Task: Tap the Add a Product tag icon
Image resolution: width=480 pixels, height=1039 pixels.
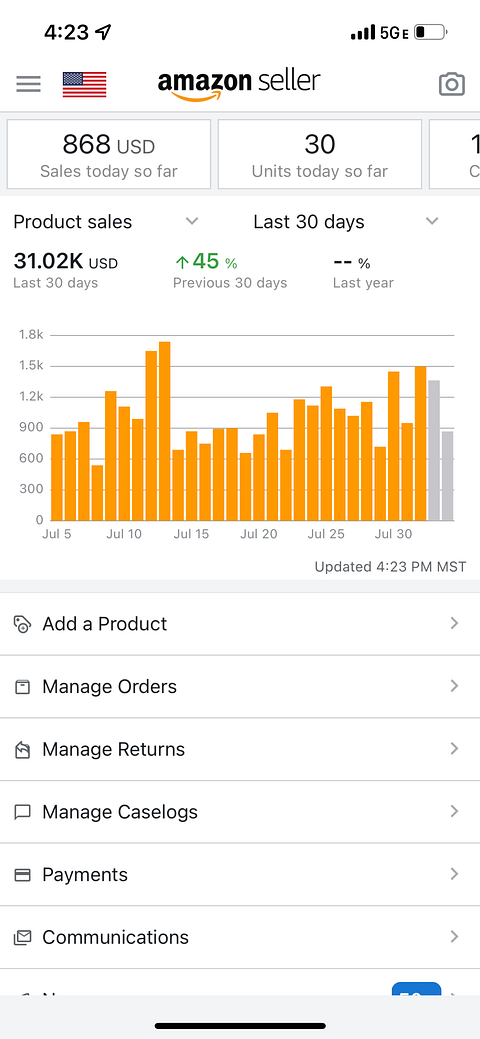Action: [23, 624]
